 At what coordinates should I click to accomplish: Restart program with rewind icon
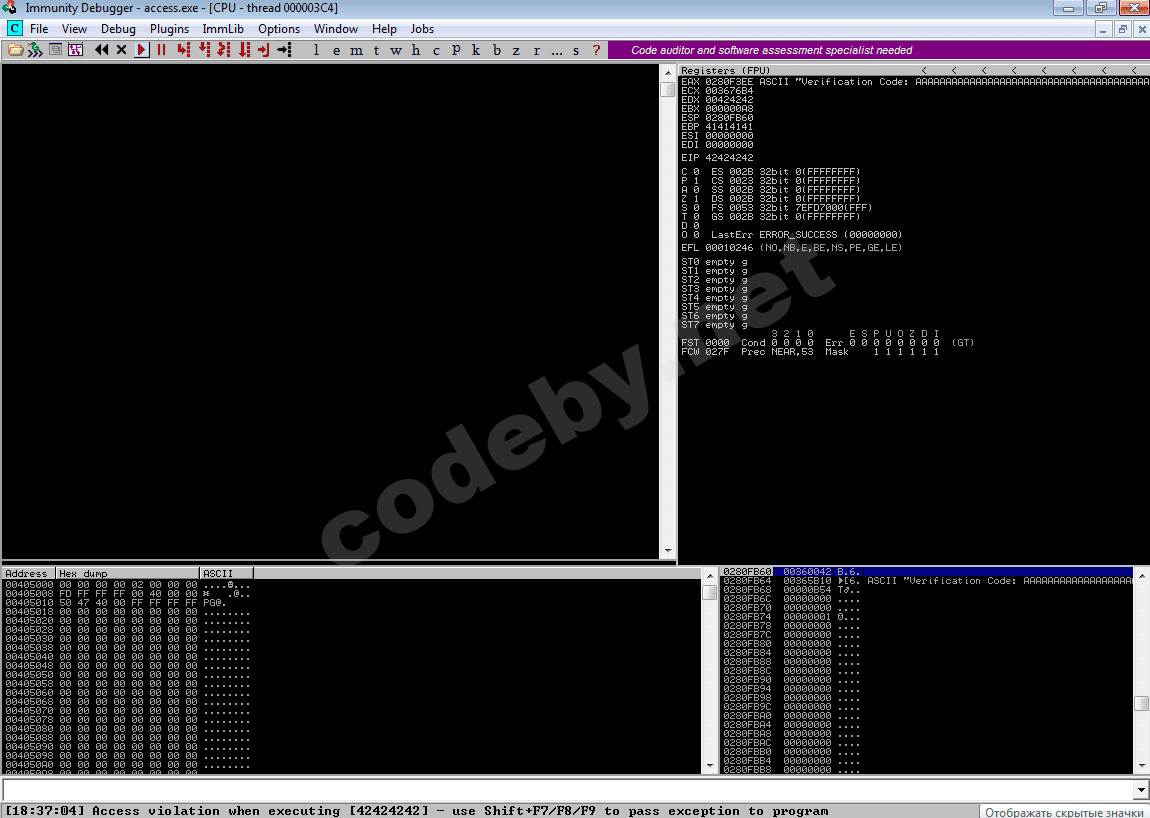coord(101,50)
